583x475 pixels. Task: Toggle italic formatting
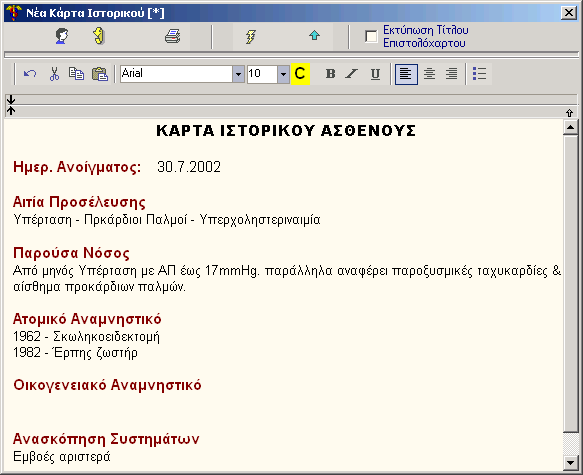(352, 74)
